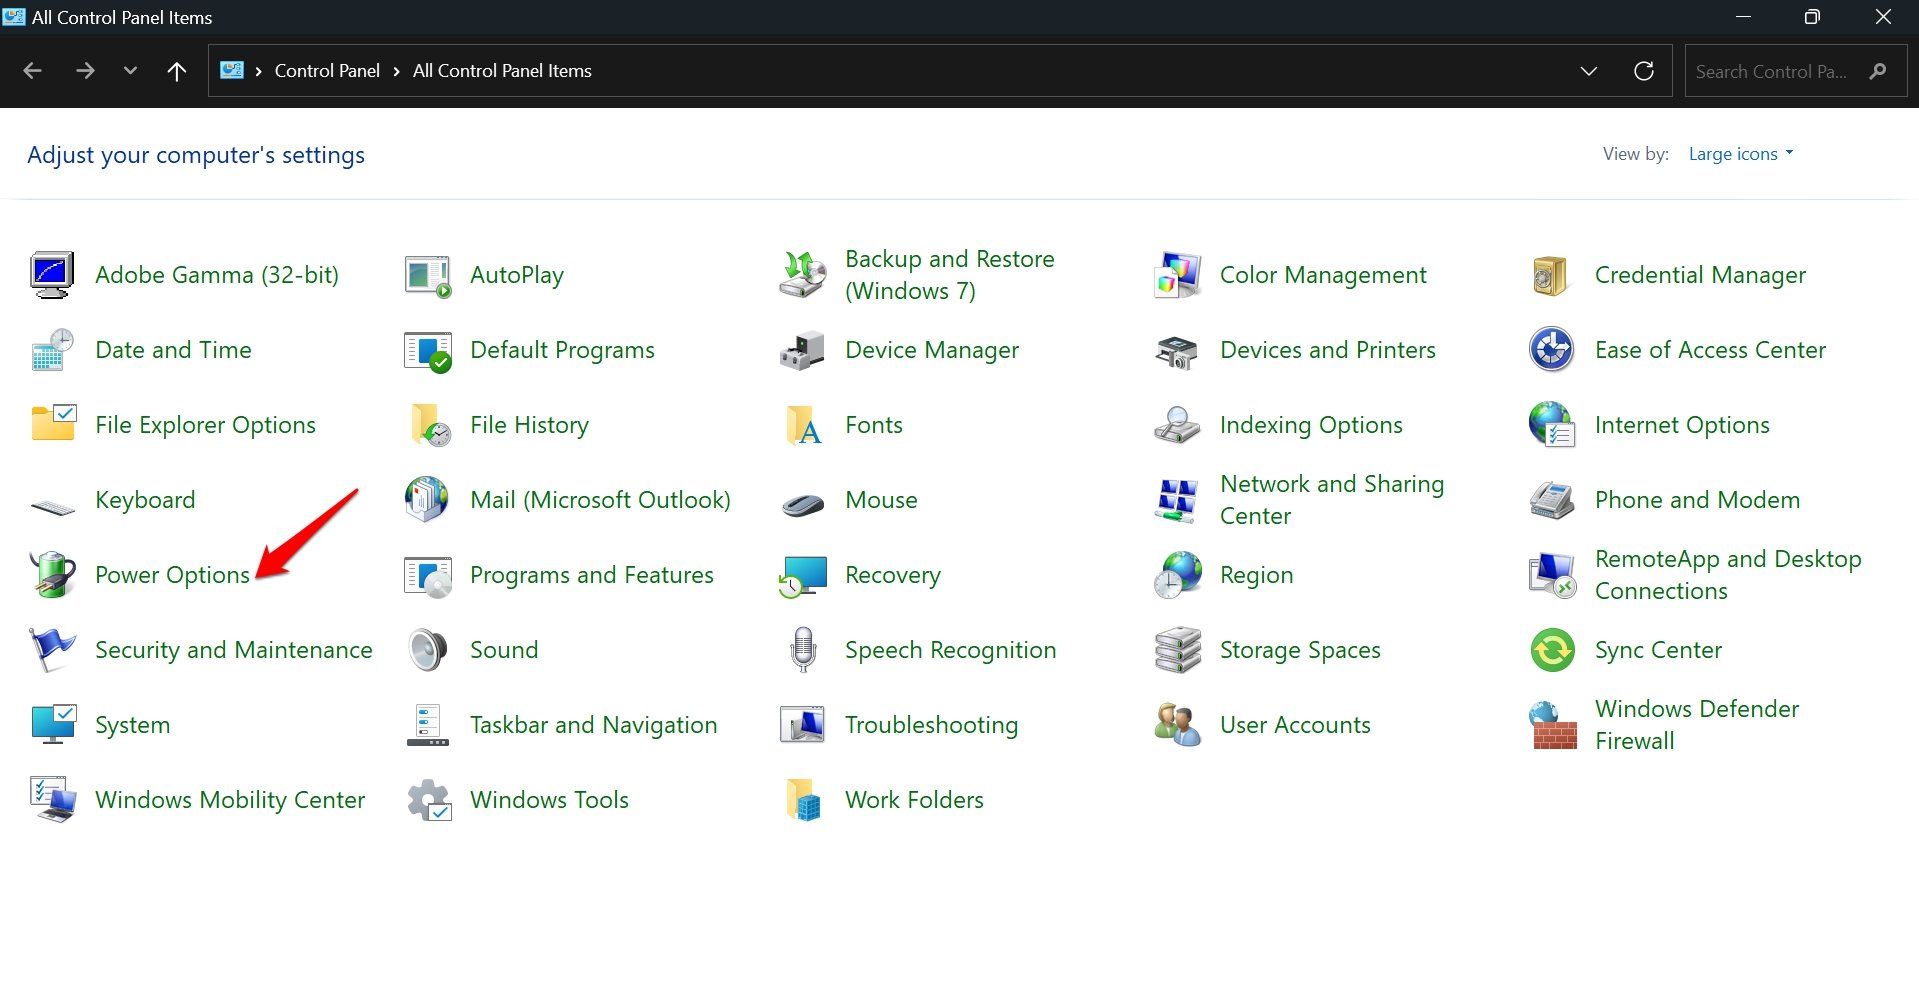The height and width of the screenshot is (1003, 1919).
Task: Click the Windows Tools link
Action: (x=549, y=800)
